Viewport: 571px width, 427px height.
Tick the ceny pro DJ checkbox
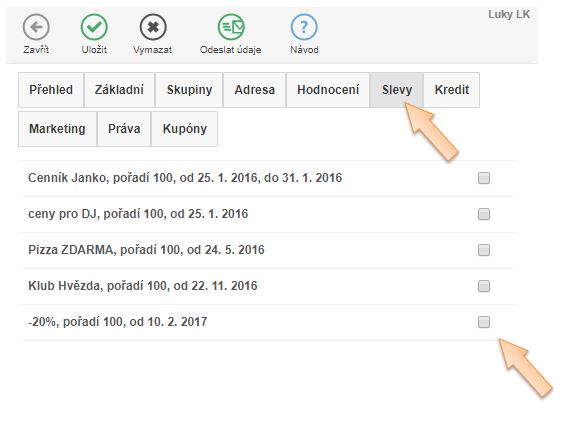484,214
